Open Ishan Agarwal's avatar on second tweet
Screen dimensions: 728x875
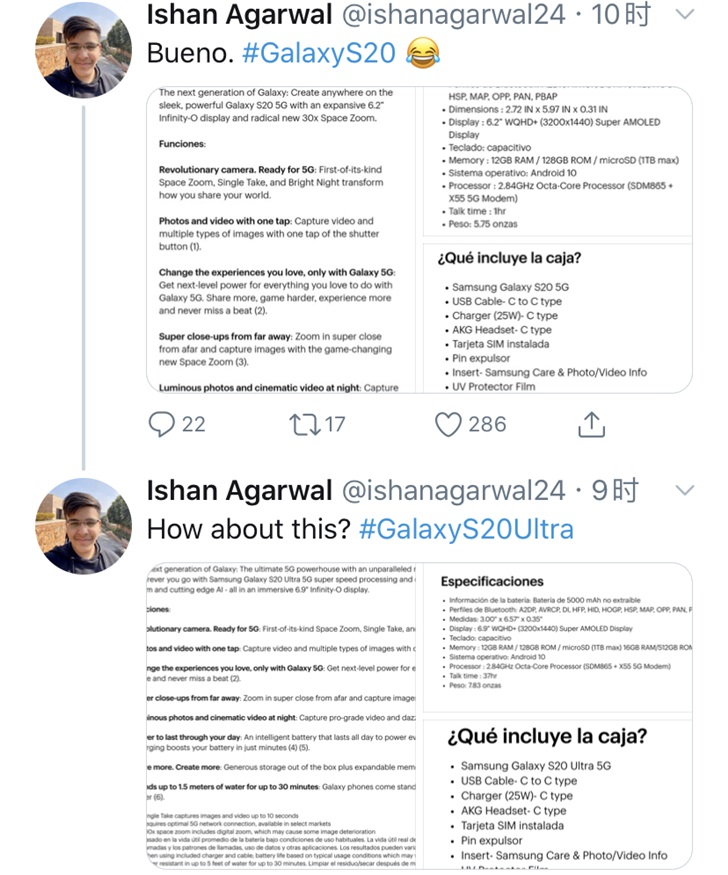coord(83,525)
